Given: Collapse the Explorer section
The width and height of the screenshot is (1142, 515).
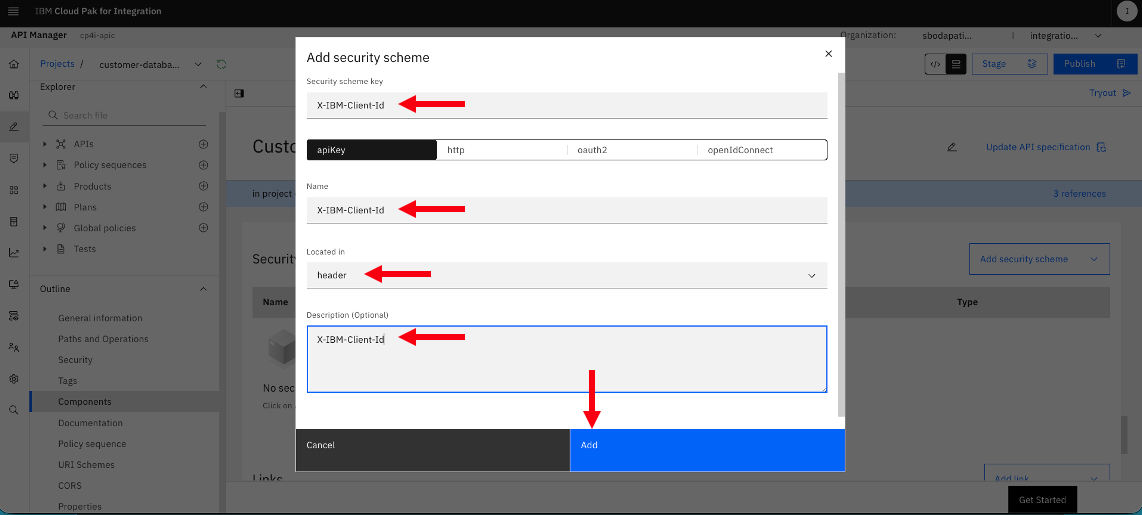Looking at the screenshot, I should [203, 87].
